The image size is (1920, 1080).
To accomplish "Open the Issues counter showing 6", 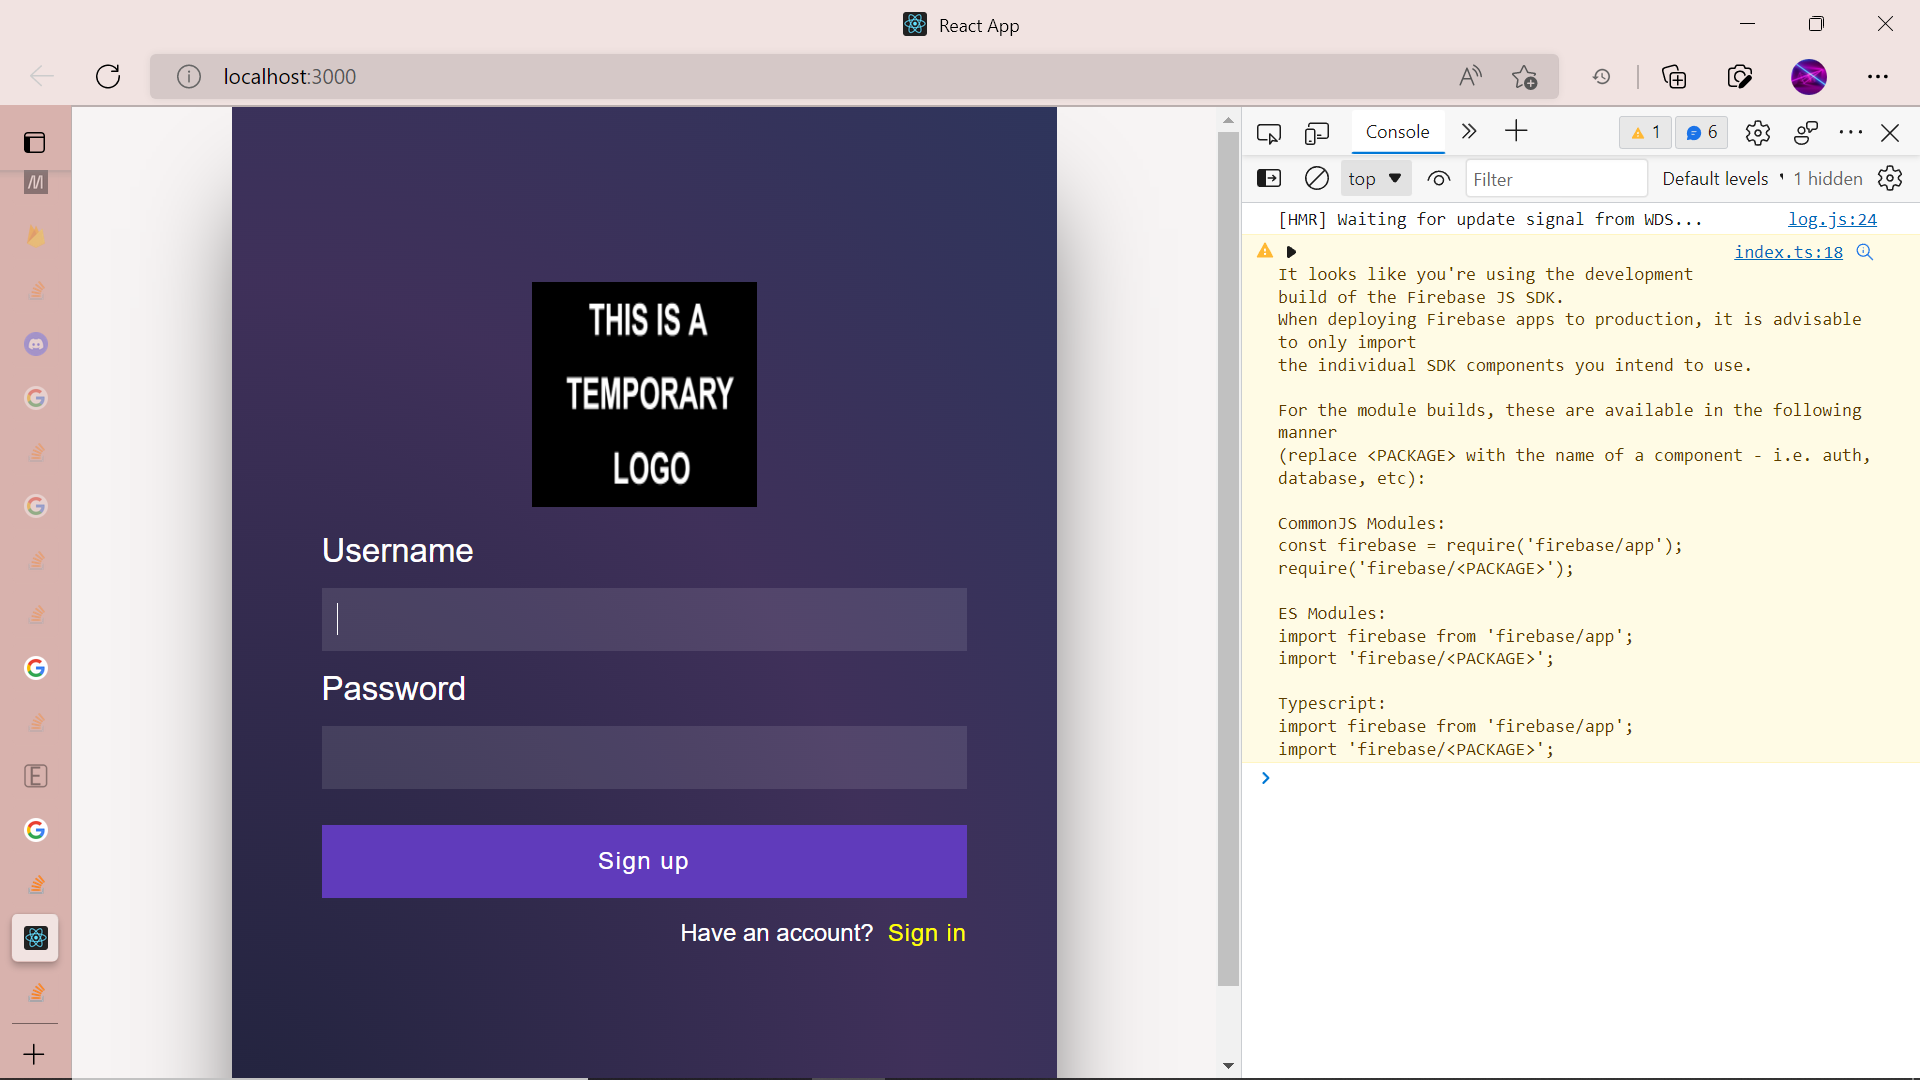I will [x=1701, y=132].
